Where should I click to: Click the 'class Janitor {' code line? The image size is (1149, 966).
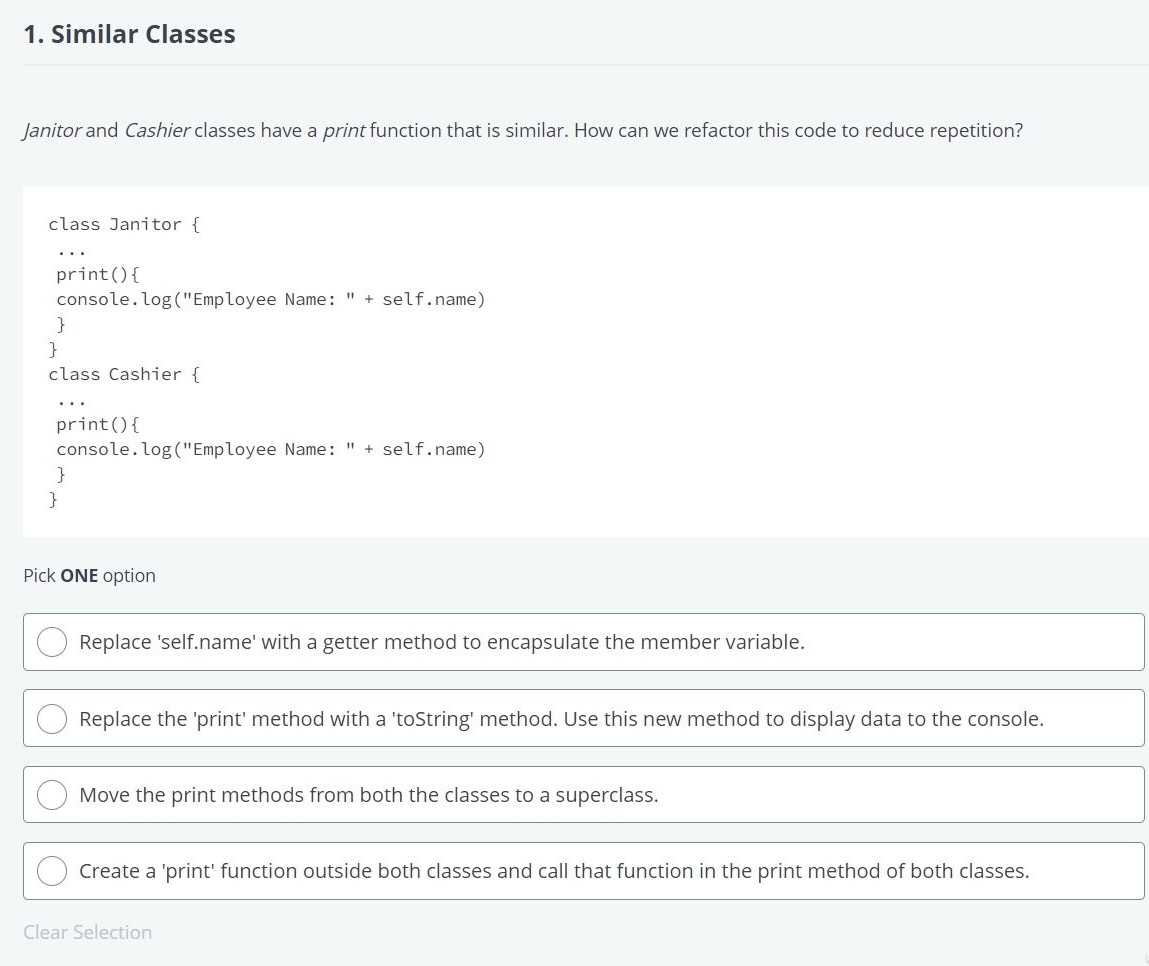click(124, 224)
